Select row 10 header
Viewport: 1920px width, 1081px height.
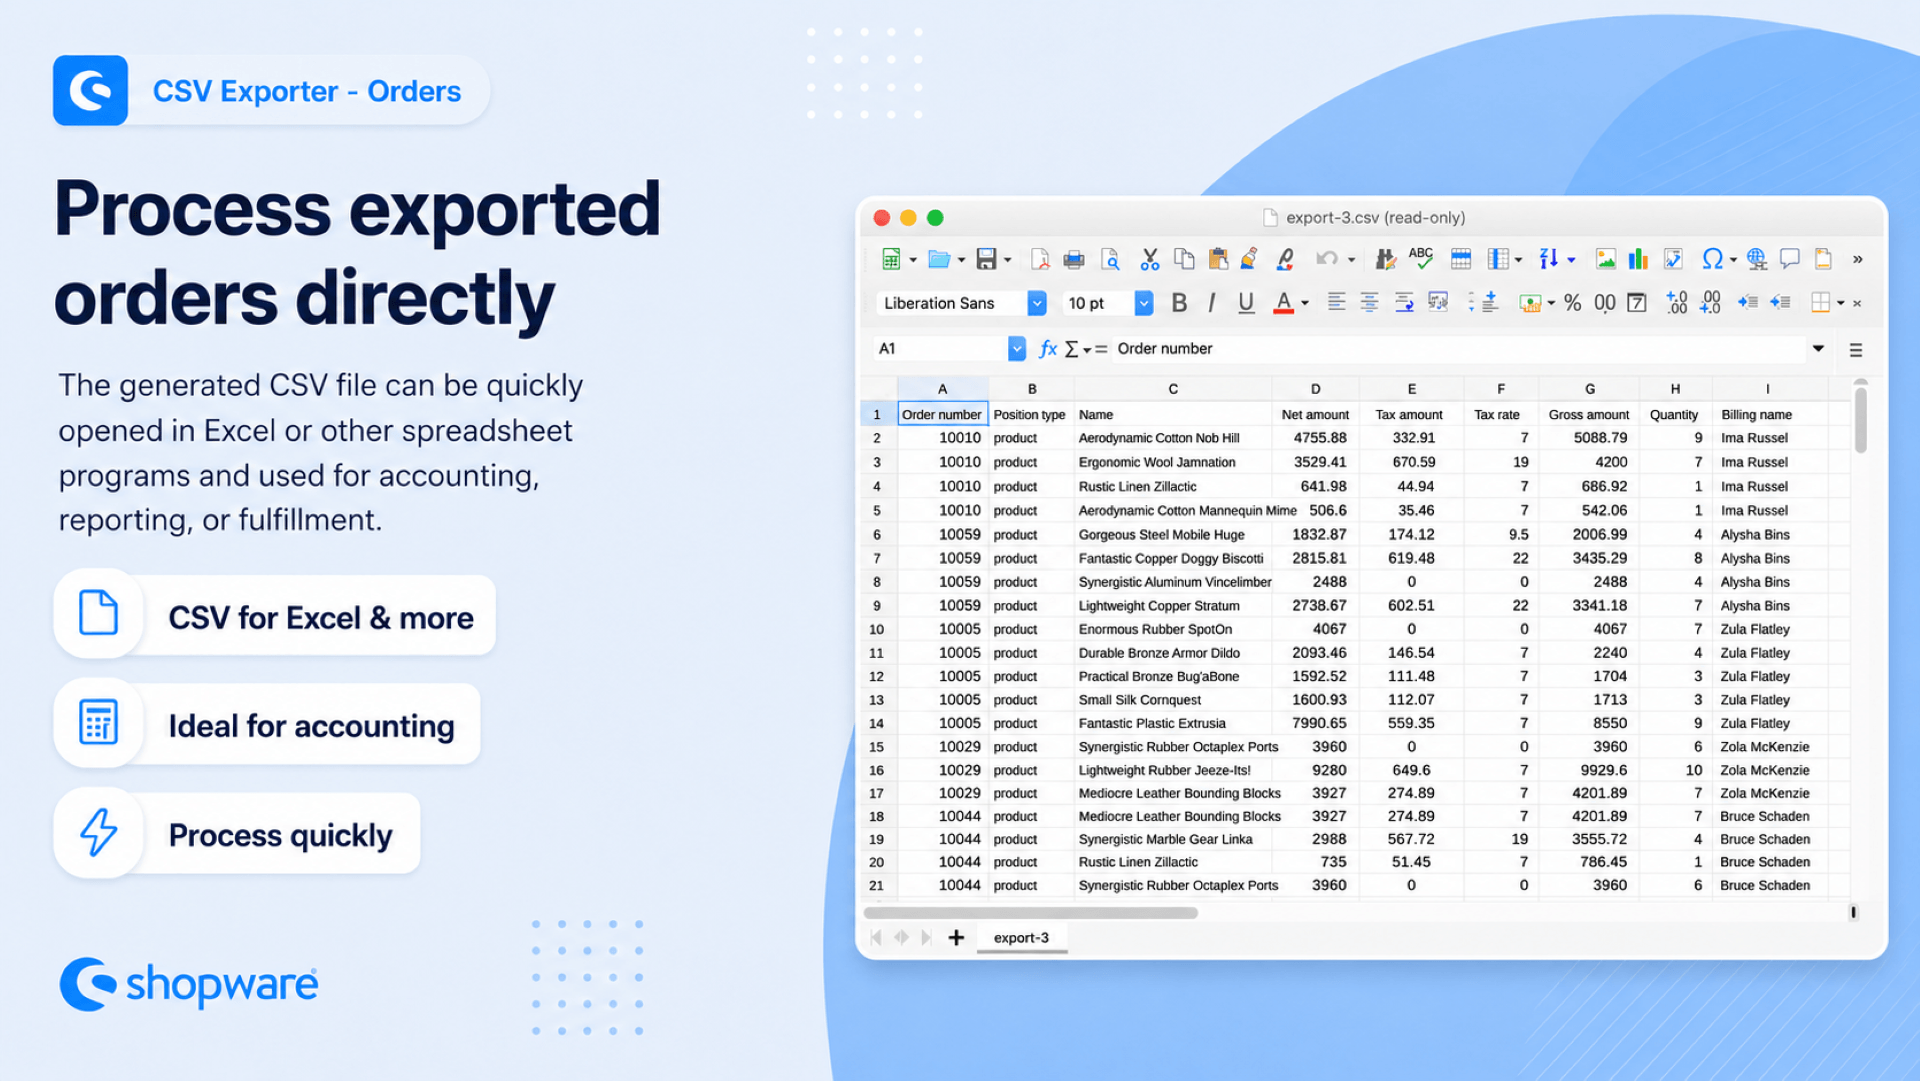(877, 629)
